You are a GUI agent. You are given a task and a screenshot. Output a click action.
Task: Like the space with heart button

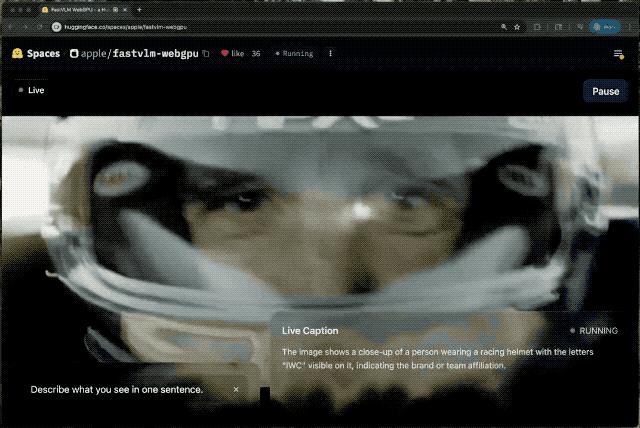click(x=233, y=53)
